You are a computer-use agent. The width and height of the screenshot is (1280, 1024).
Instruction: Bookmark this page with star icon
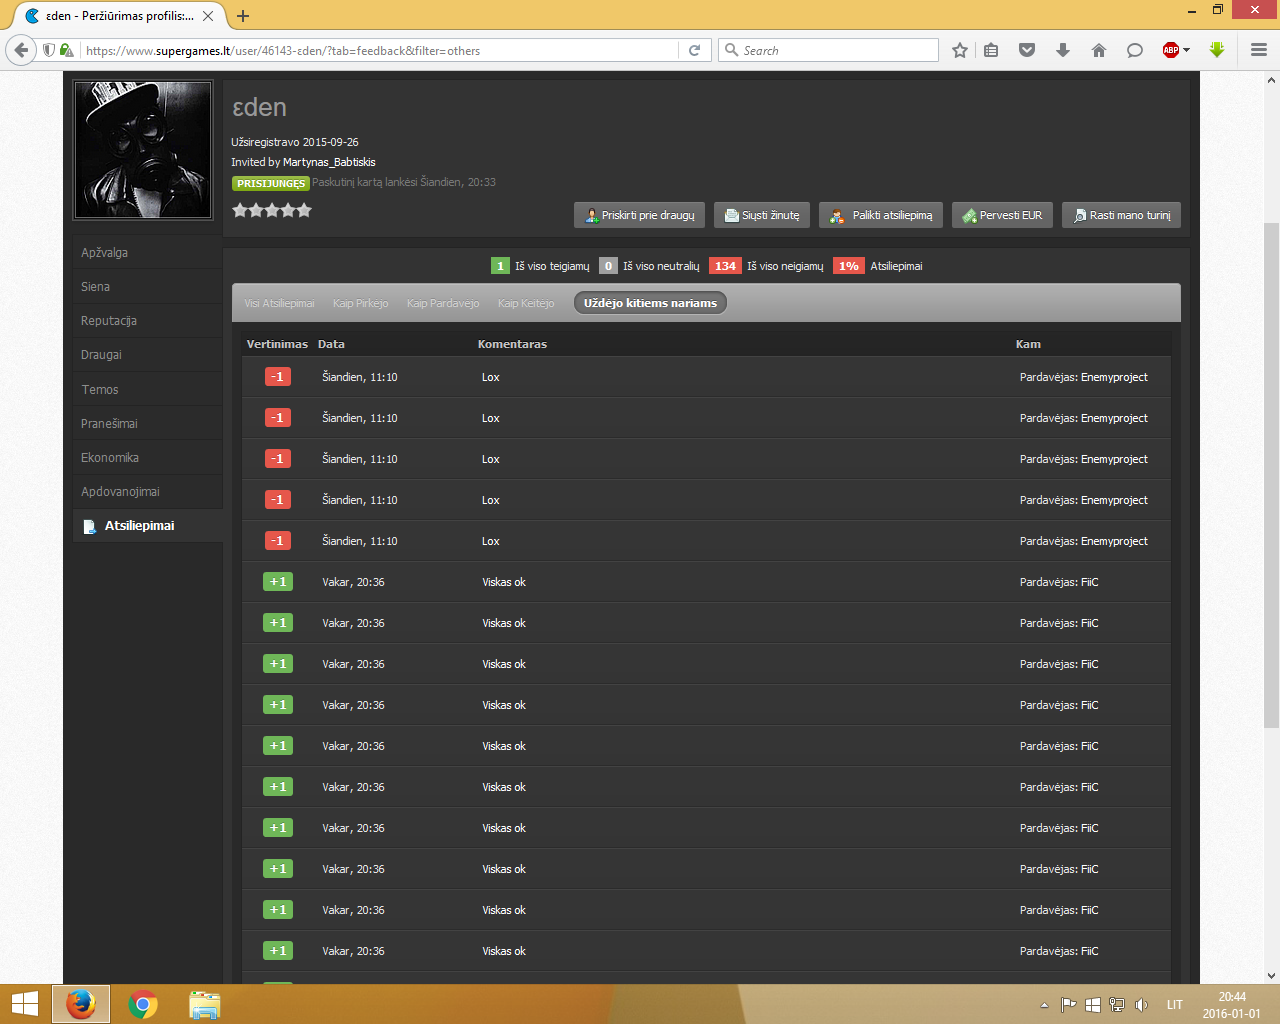pos(960,50)
